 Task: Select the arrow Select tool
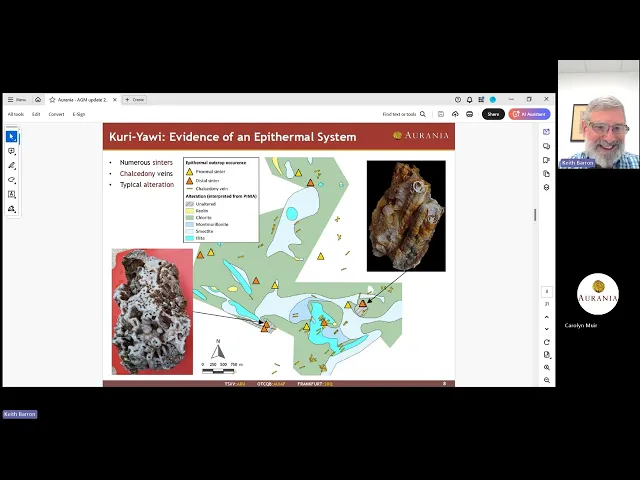[x=11, y=137]
